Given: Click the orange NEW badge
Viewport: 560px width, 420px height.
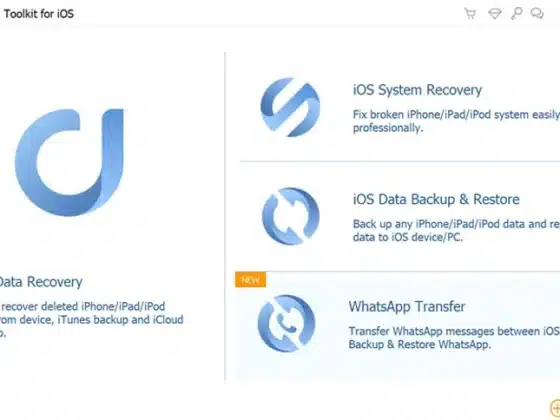Looking at the screenshot, I should click(250, 280).
